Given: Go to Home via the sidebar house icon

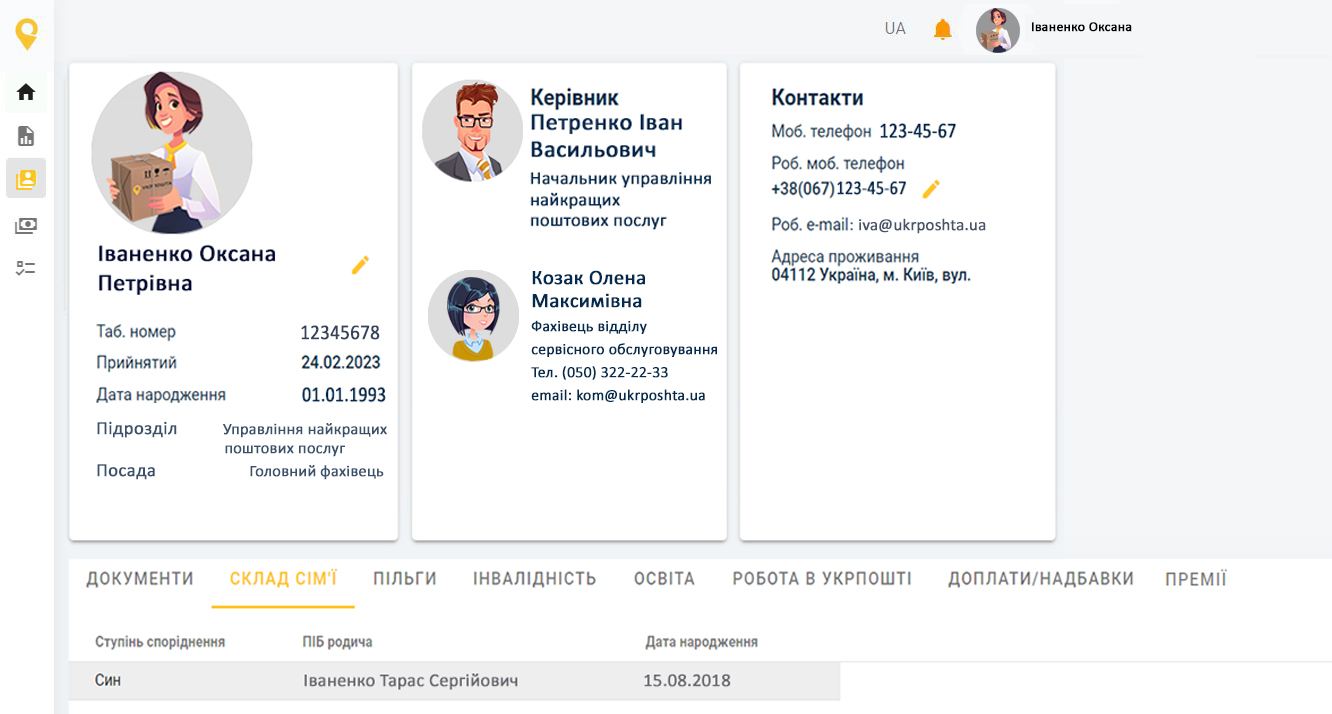Looking at the screenshot, I should tap(26, 92).
